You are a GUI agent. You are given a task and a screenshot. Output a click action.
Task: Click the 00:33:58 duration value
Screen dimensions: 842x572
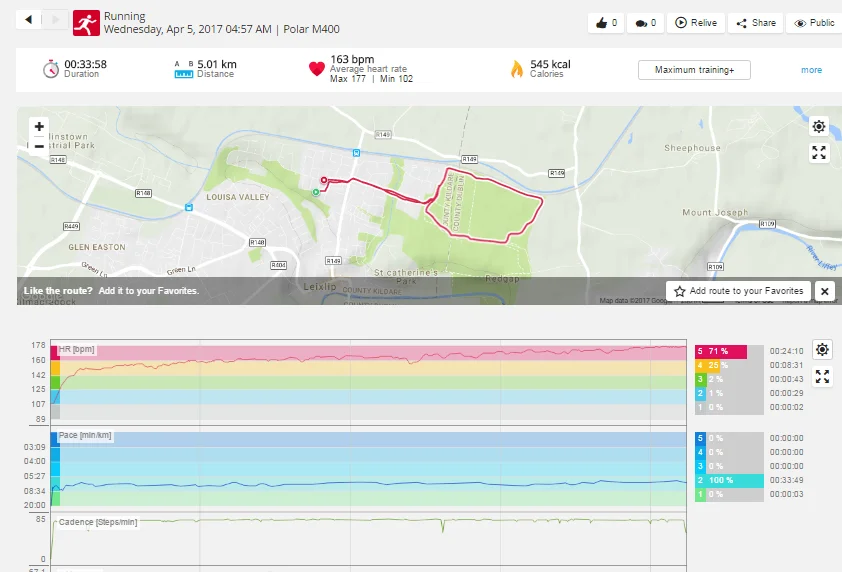coord(85,64)
